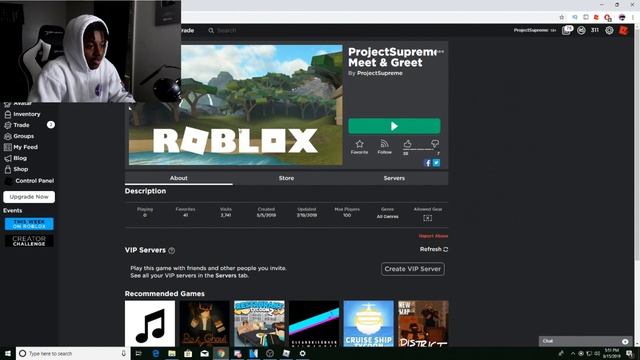Open the Roblox Studio taskbar icon
640x360 pixels.
pos(286,353)
